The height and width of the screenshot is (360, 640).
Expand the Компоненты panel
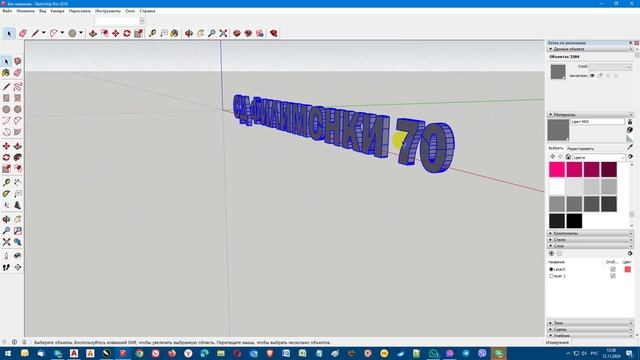point(590,233)
